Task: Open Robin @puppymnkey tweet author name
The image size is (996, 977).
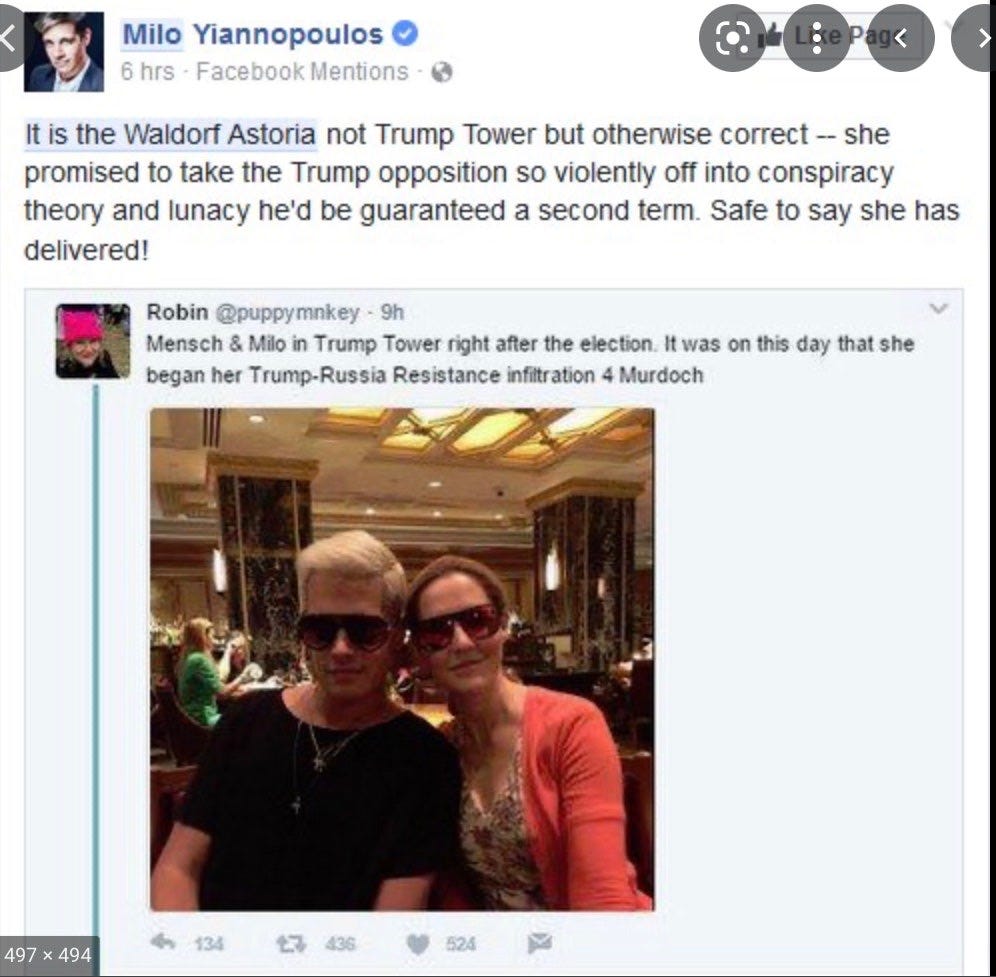Action: coord(177,312)
